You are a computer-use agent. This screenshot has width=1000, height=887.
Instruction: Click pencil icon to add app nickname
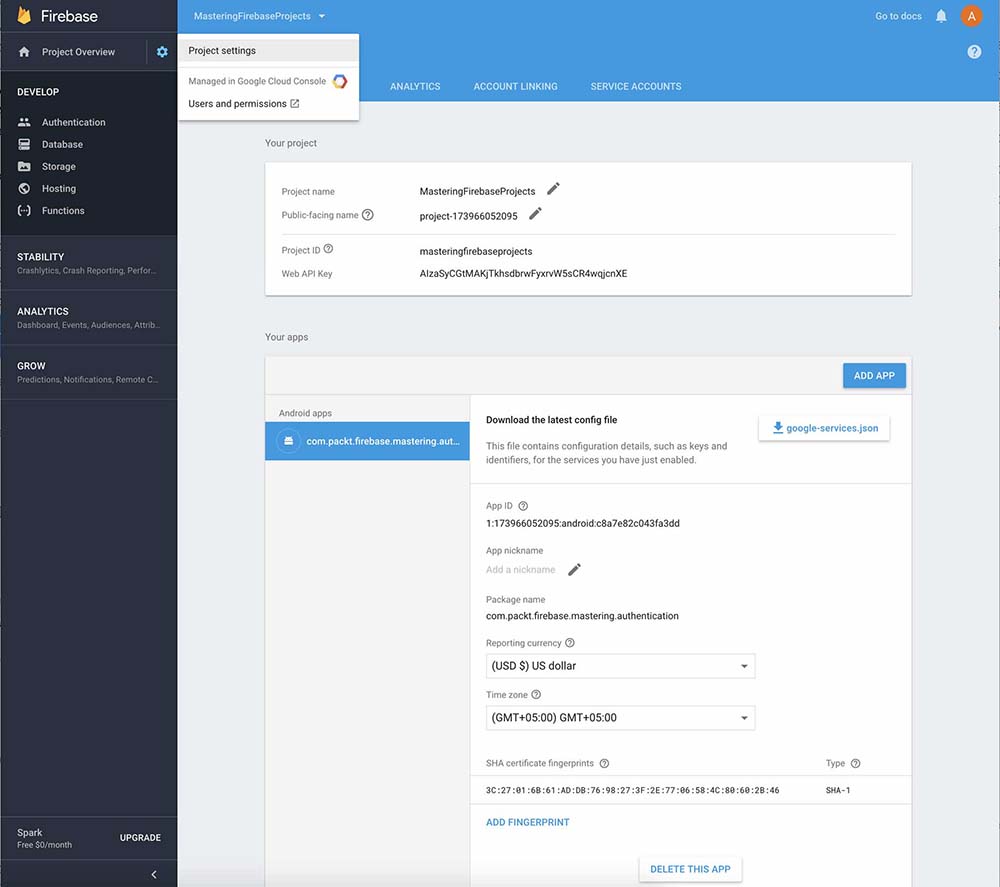click(574, 570)
